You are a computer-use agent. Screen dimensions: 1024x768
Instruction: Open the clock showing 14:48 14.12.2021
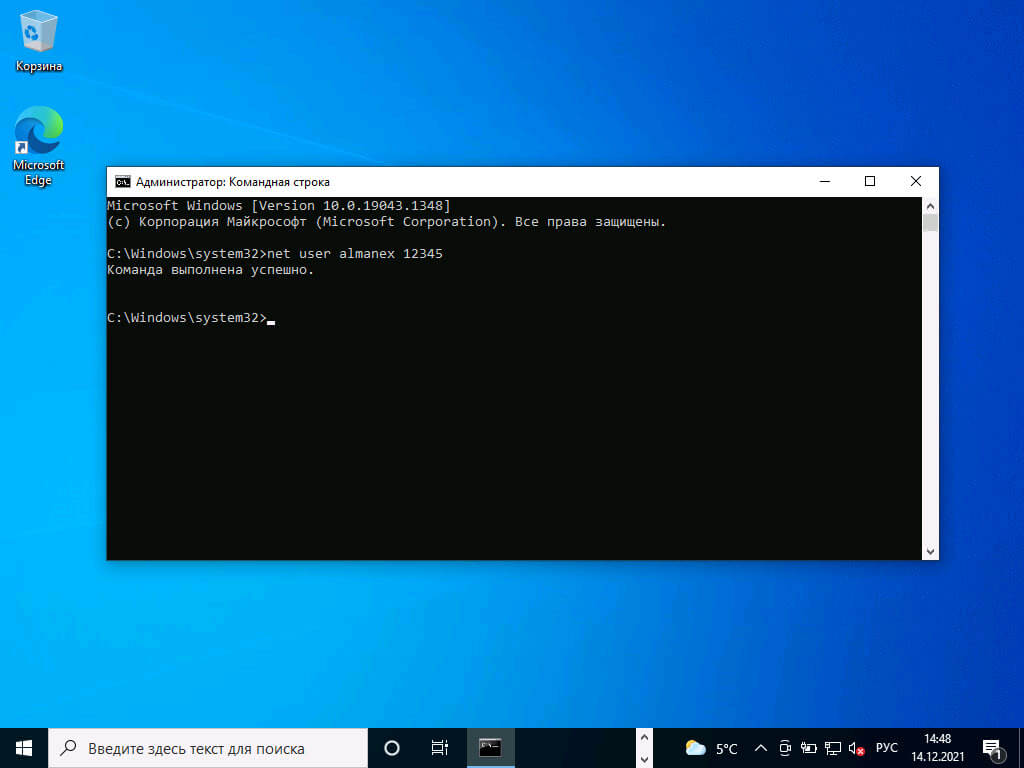pyautogui.click(x=938, y=748)
